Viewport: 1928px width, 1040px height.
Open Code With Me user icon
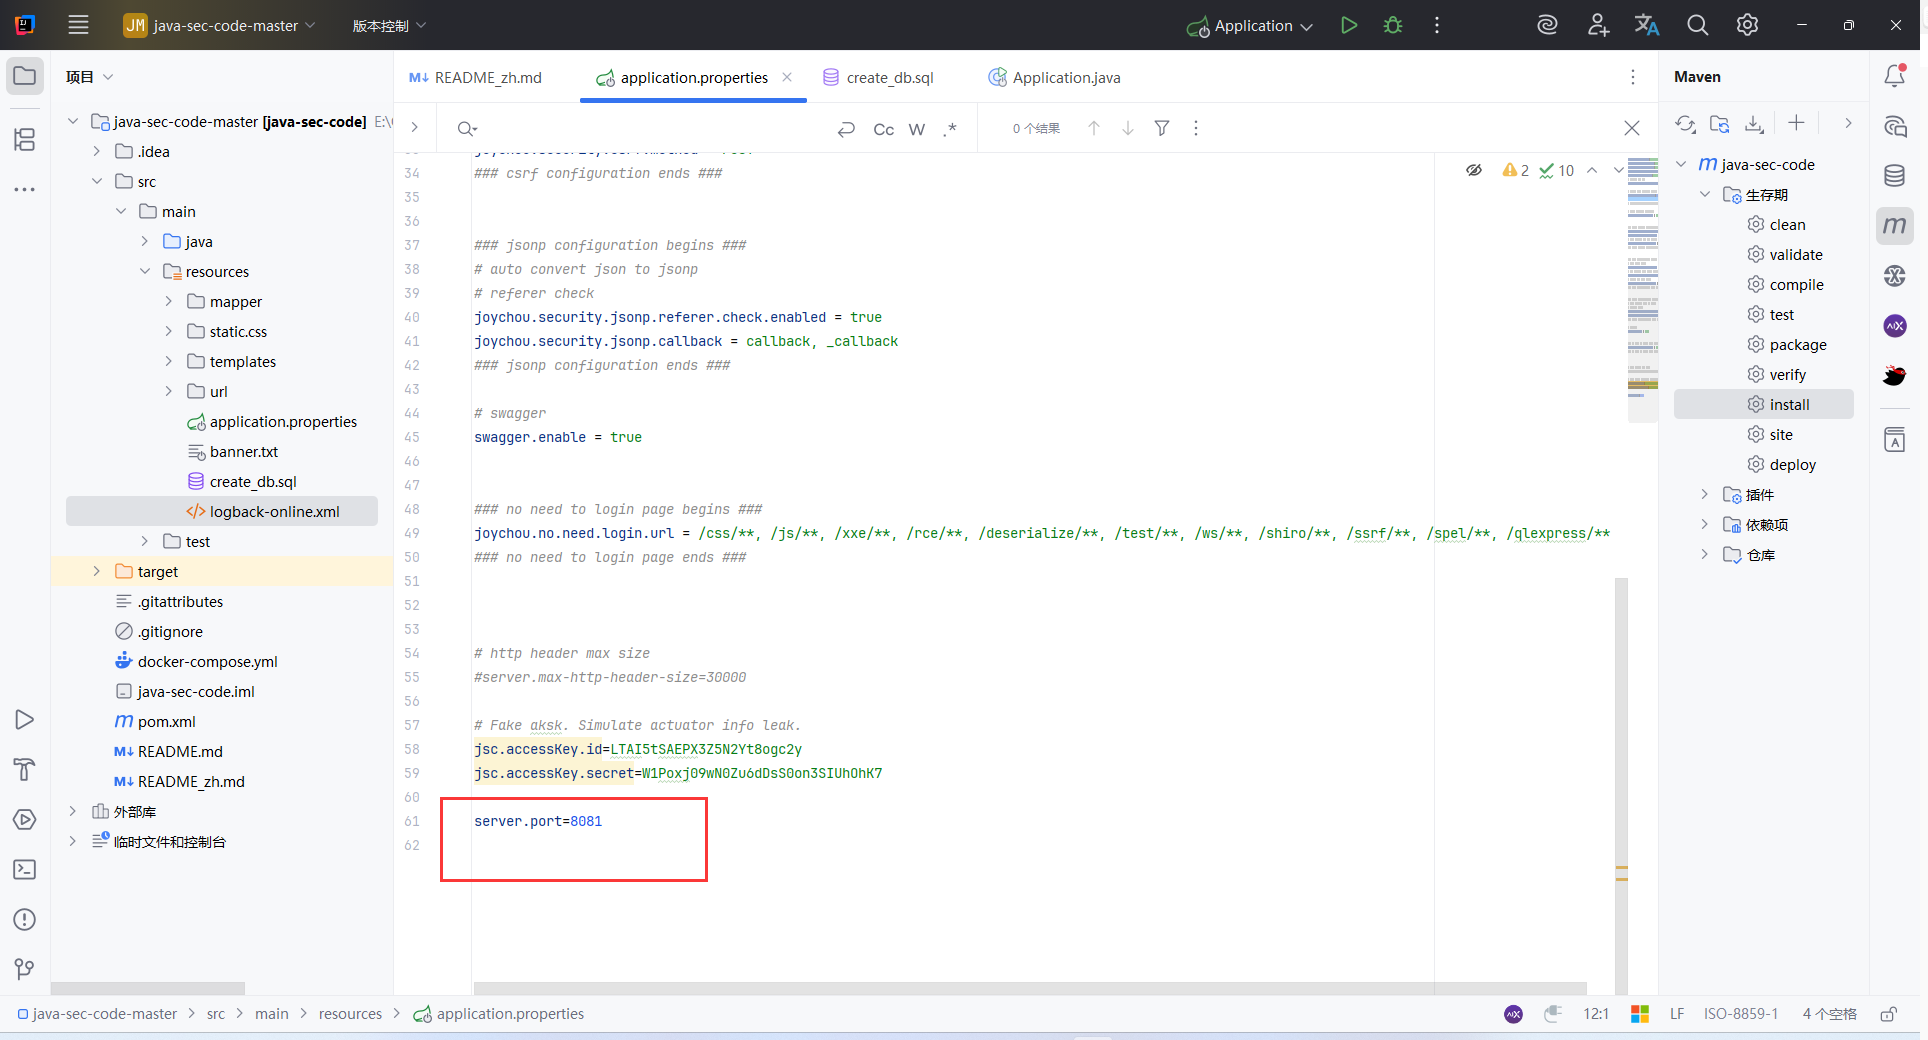tap(1598, 25)
